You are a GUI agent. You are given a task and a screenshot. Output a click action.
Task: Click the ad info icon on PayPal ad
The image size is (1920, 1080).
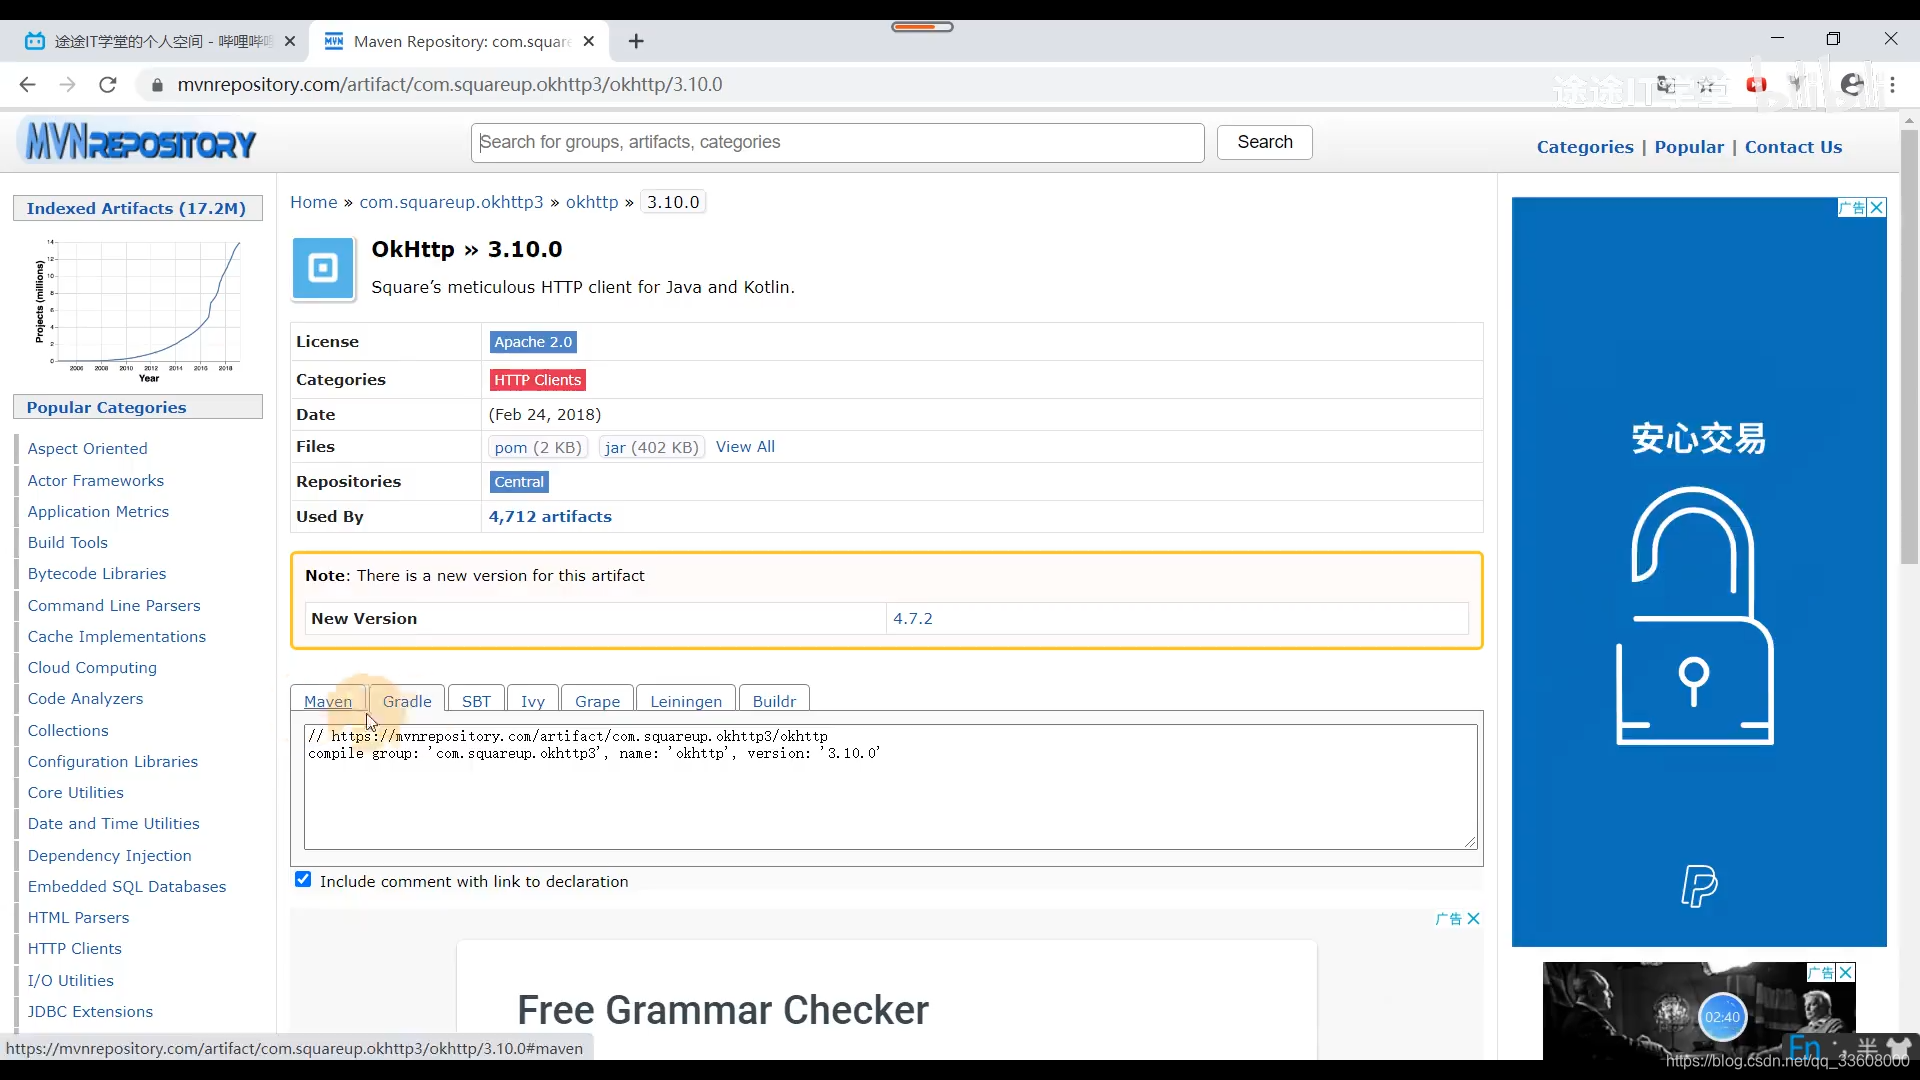point(1852,207)
